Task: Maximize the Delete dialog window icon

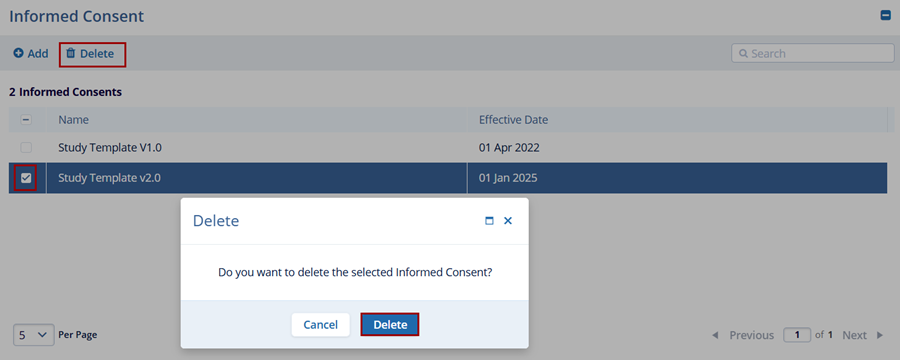Action: 489,221
